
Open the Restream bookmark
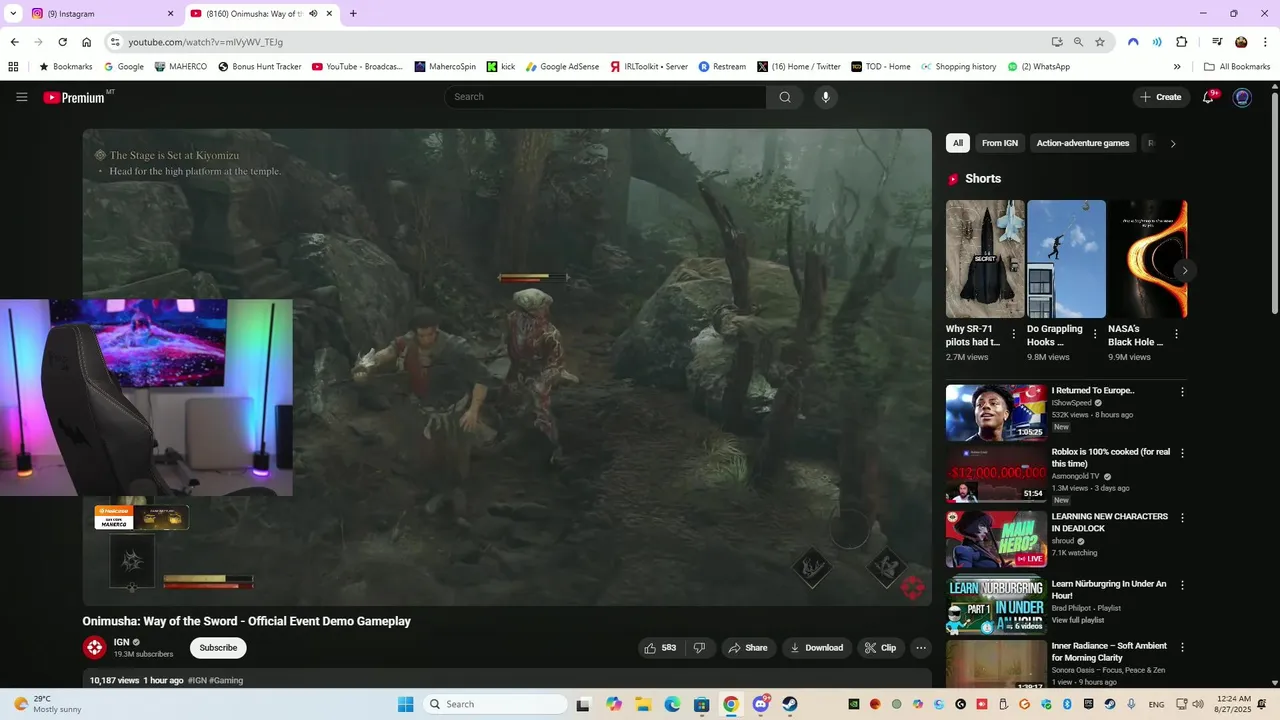click(722, 67)
